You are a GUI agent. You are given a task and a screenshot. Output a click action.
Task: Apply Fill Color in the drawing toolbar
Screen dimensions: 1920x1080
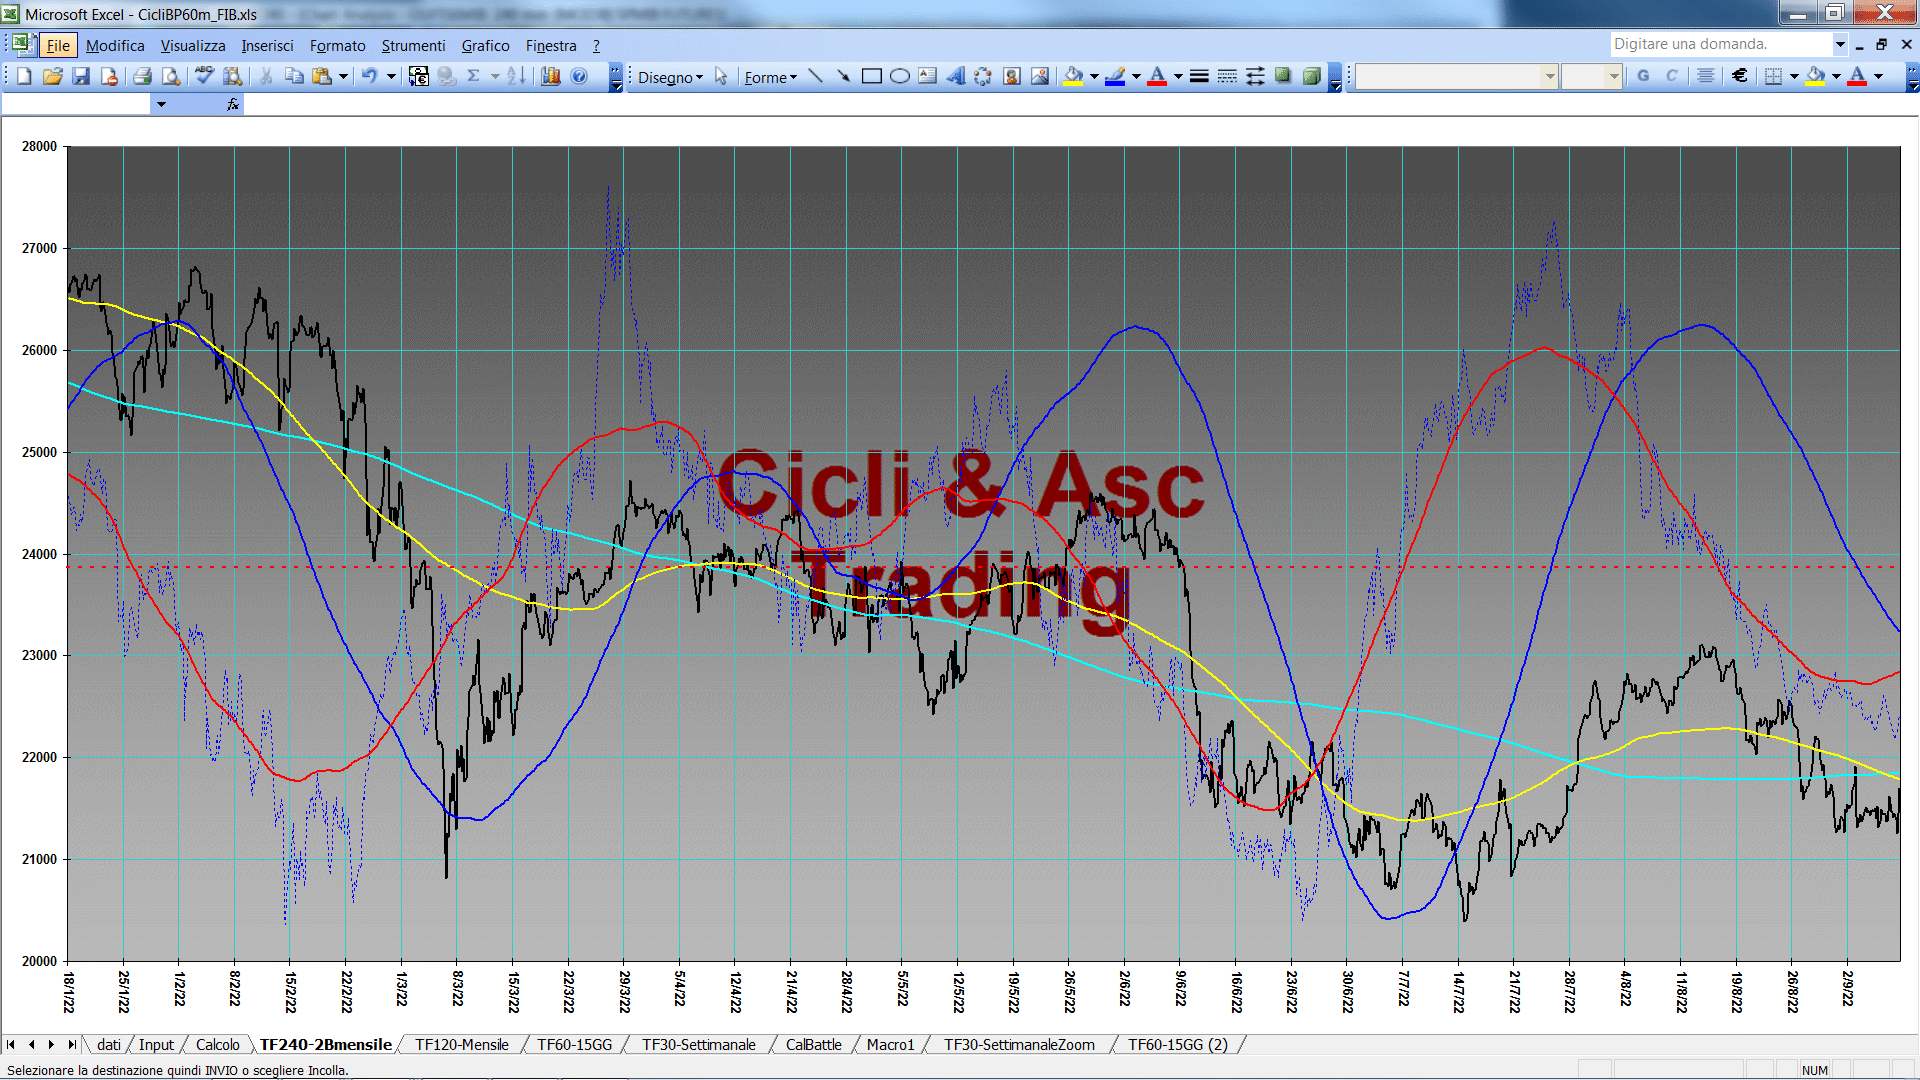coord(1074,76)
